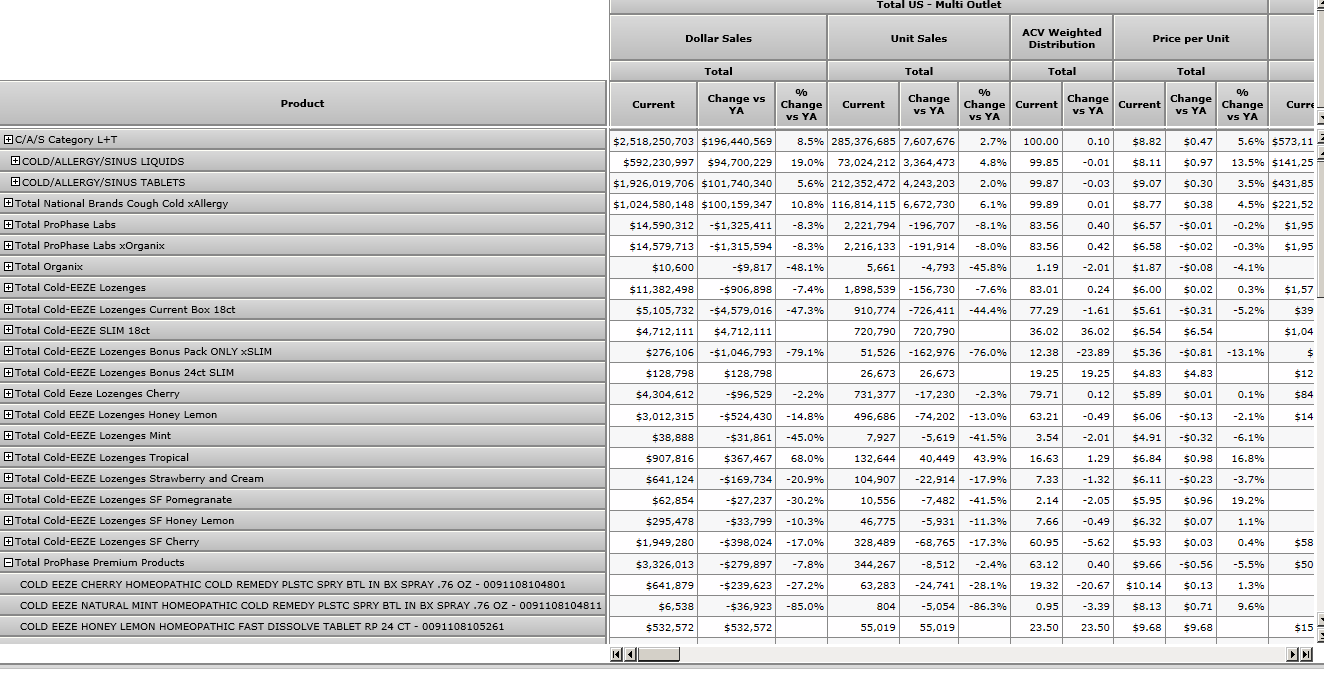Select COLD EEZE CHERRY HOMEOPATHIC spray product row
Screen dimensions: 1324x673
292,585
